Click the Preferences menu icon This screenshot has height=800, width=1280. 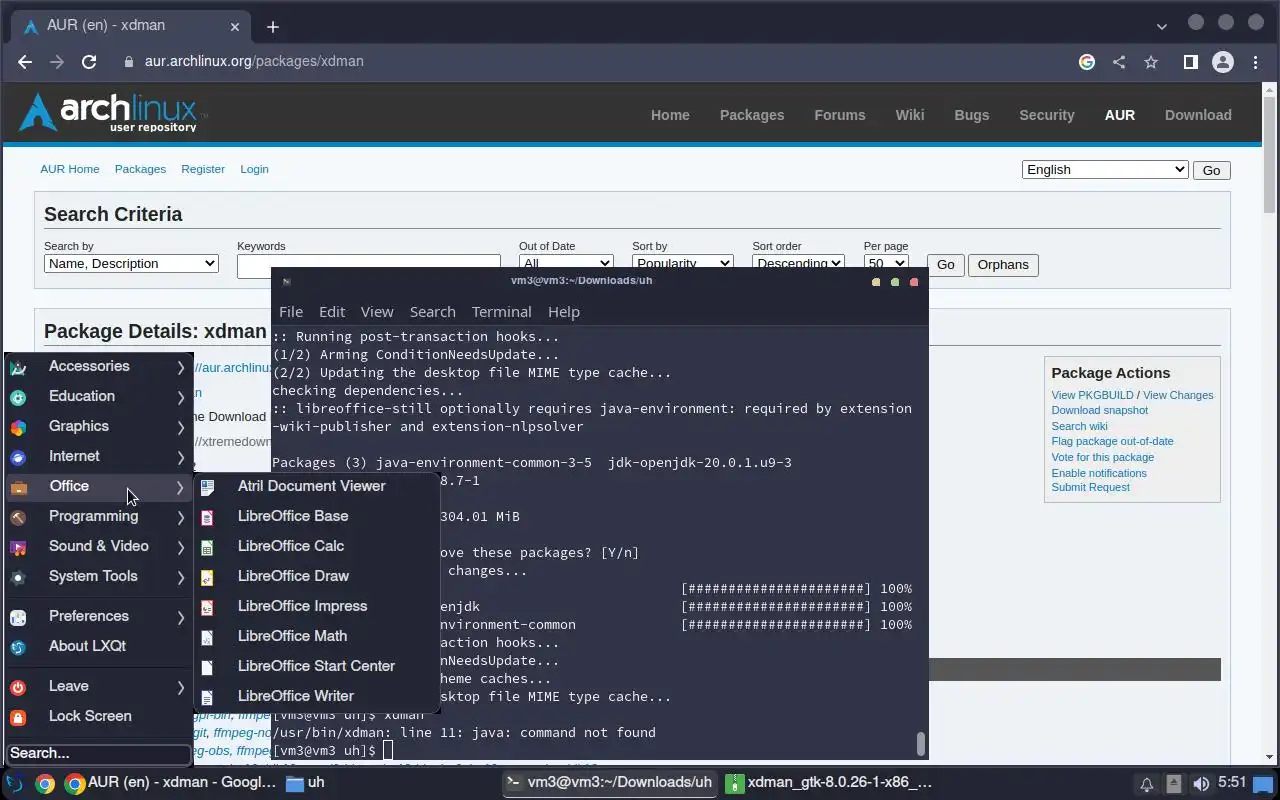18,617
